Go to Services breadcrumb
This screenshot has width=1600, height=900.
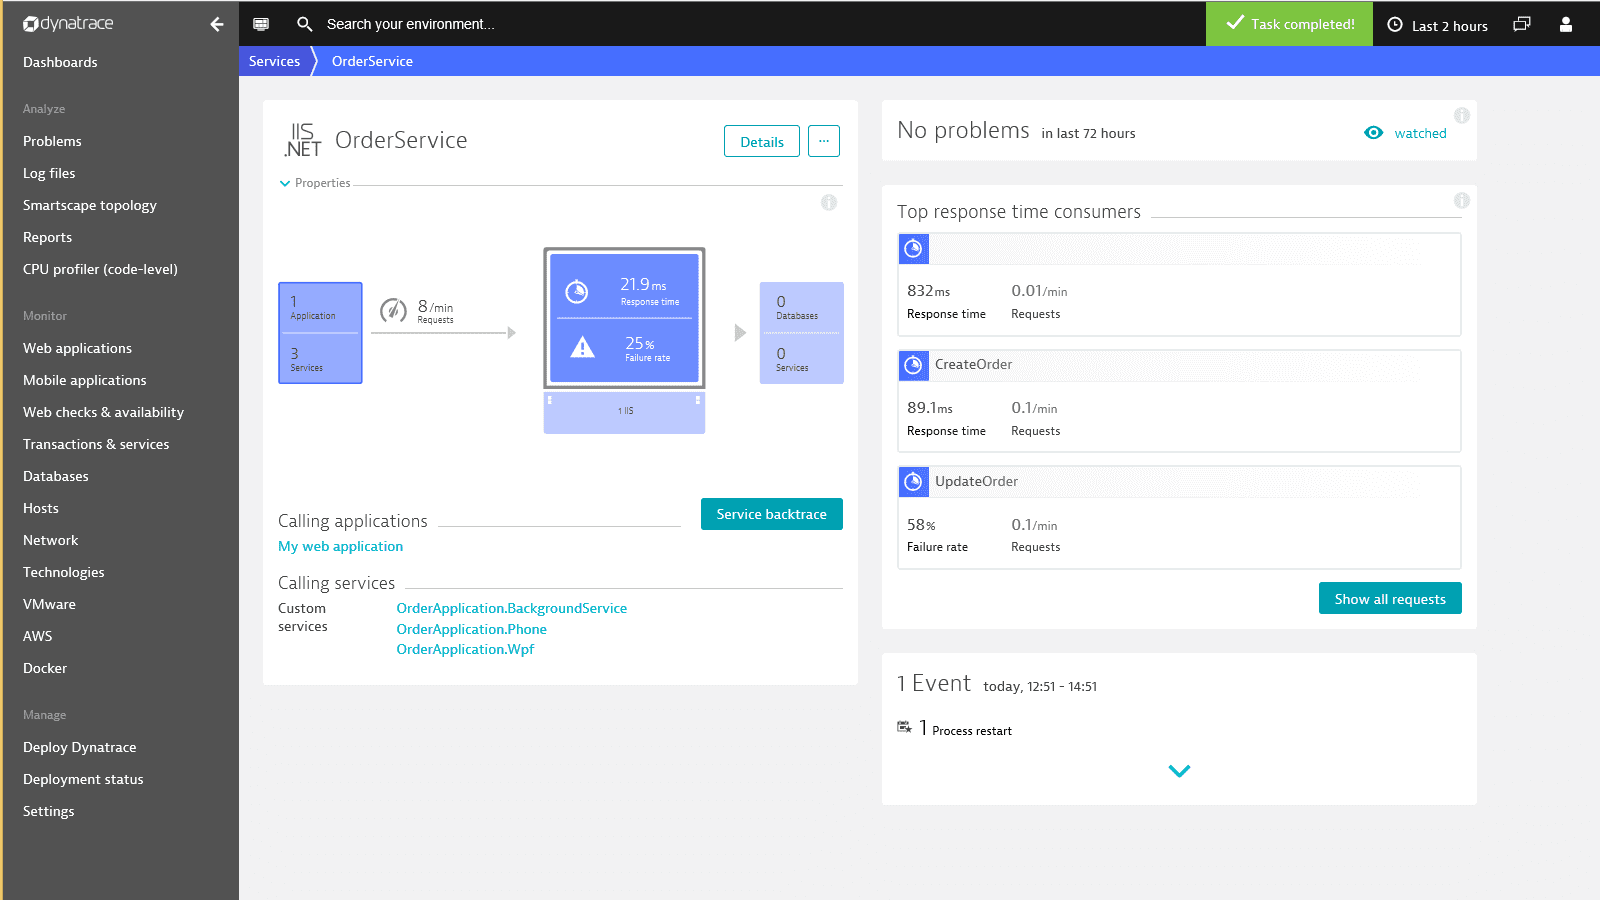(x=274, y=61)
